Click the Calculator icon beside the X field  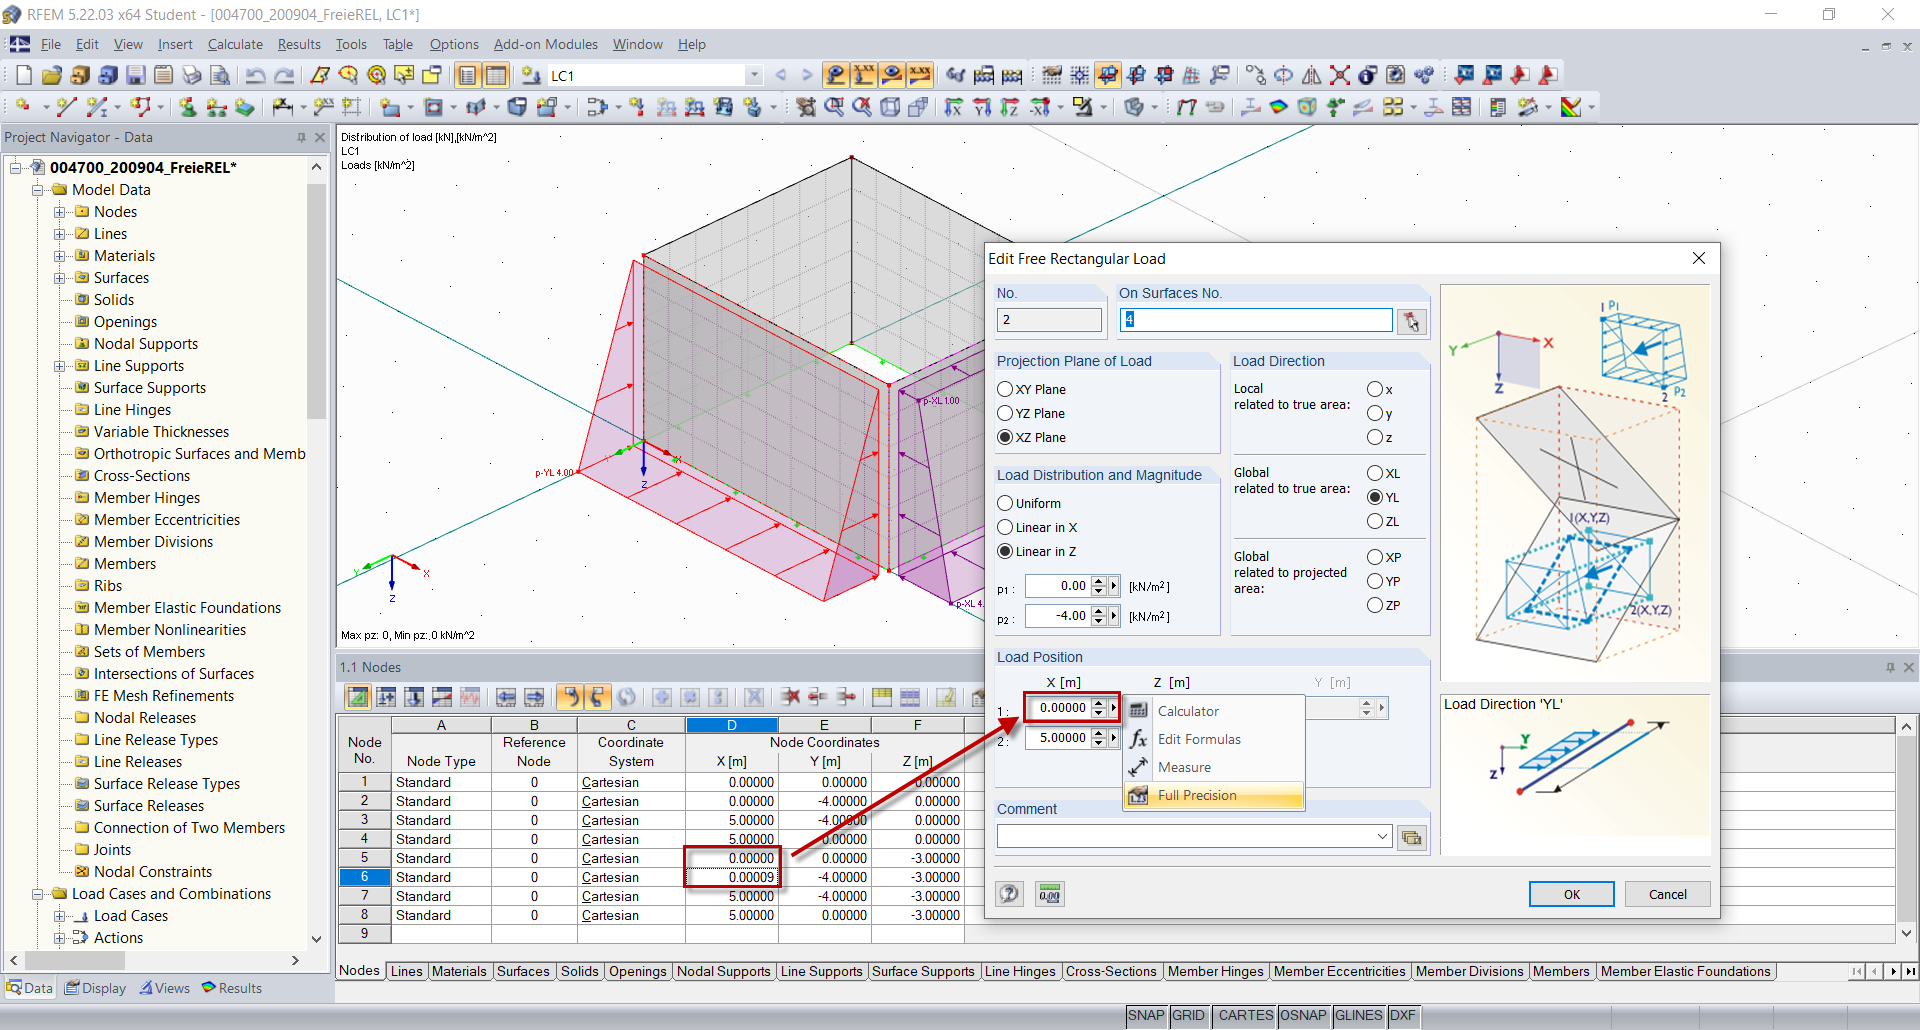coord(1139,711)
